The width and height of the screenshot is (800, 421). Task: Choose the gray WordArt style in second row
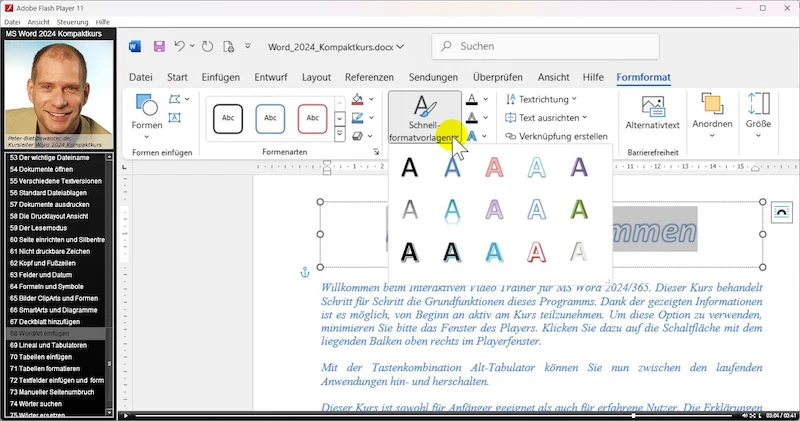pyautogui.click(x=410, y=210)
